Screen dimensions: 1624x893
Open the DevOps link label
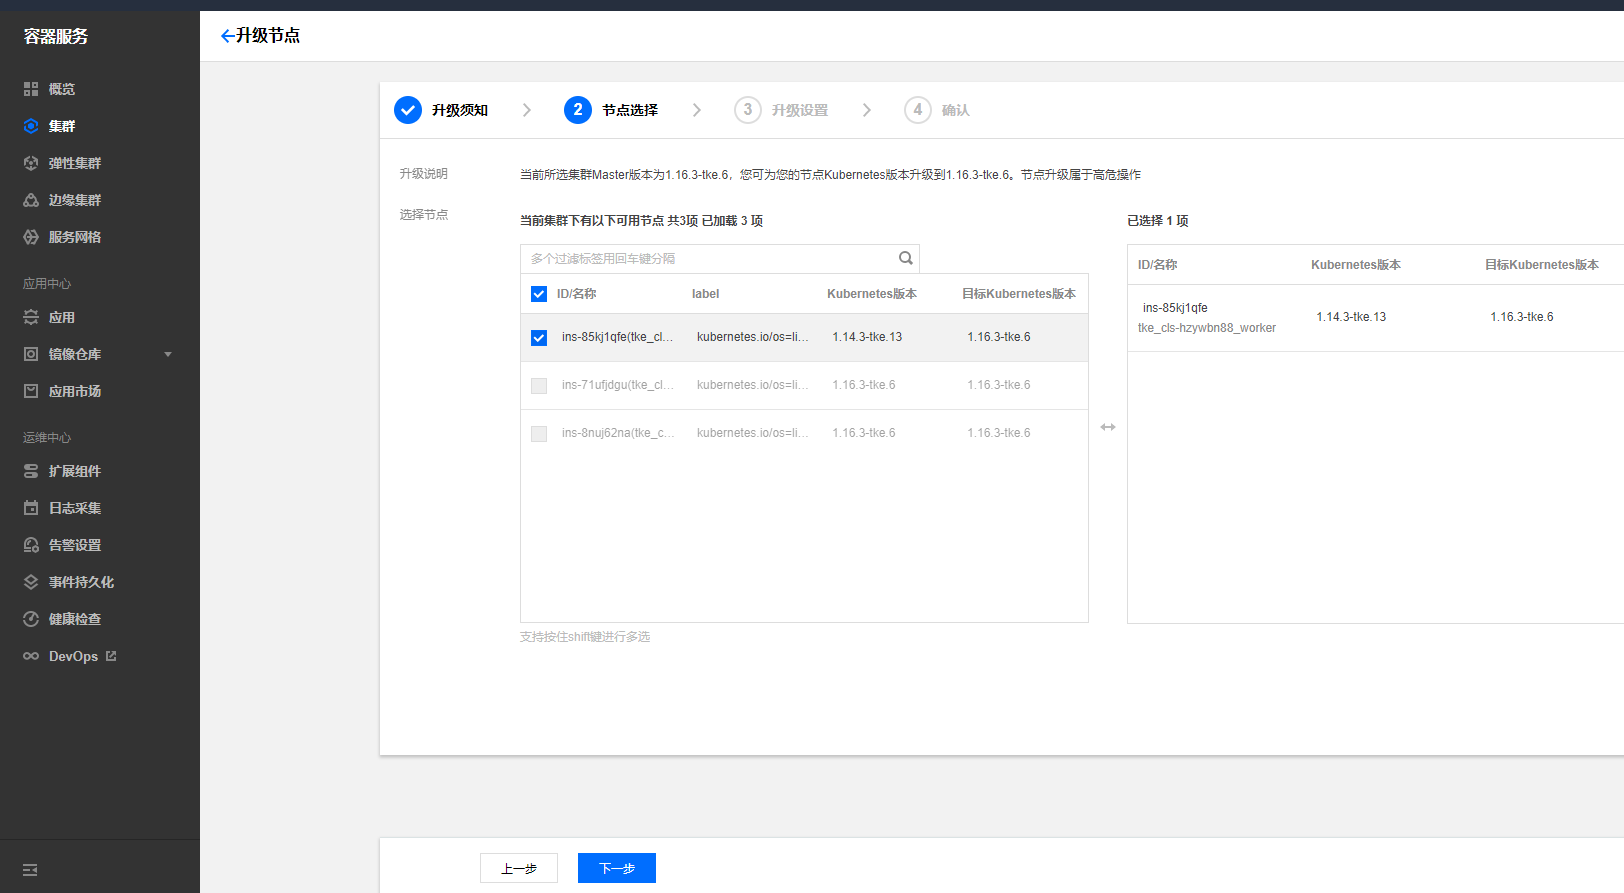tap(73, 656)
